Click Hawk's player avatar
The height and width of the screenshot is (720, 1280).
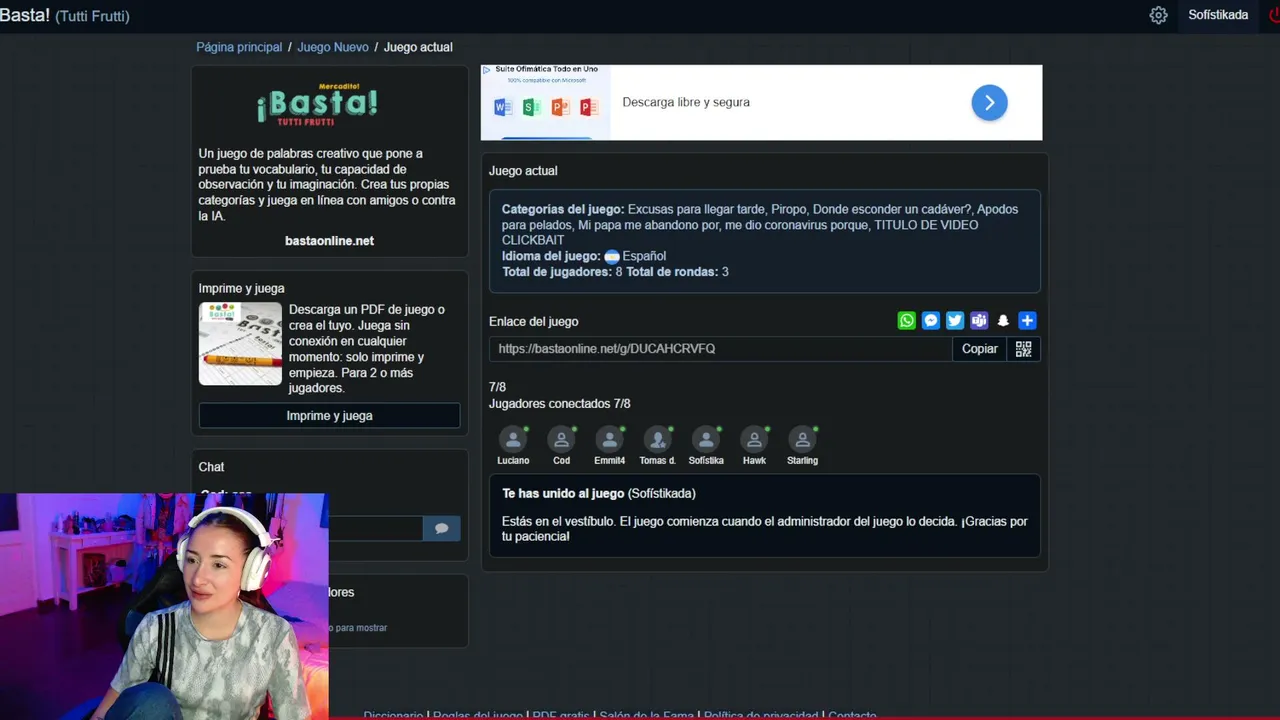(754, 439)
